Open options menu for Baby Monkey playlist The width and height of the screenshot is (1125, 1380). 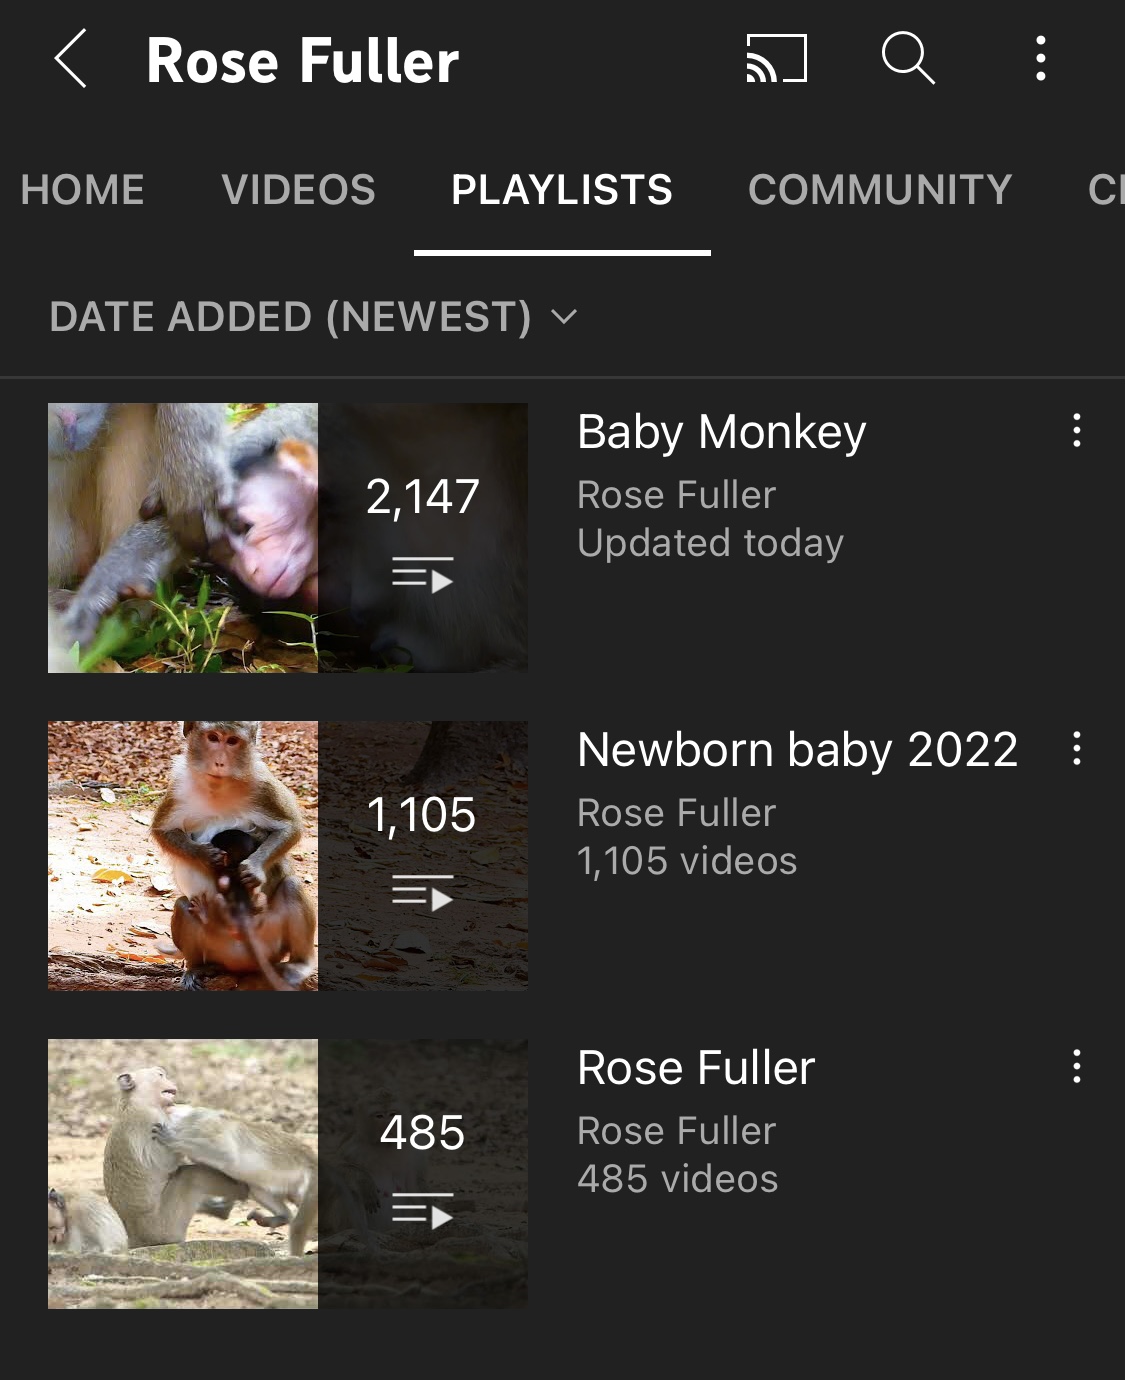[1076, 431]
